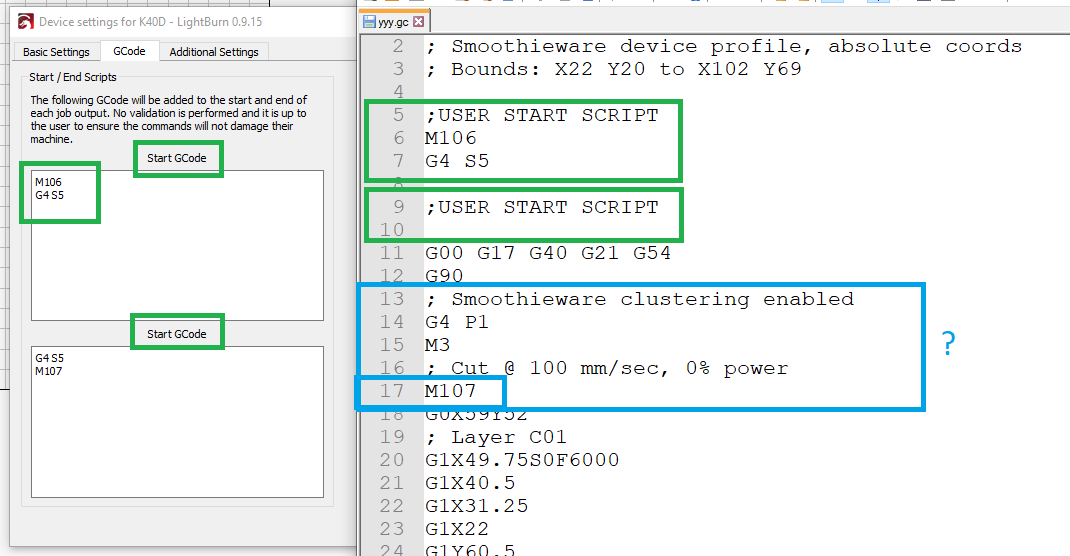
Task: Close the yyy.gc editor tab
Action: pyautogui.click(x=418, y=21)
